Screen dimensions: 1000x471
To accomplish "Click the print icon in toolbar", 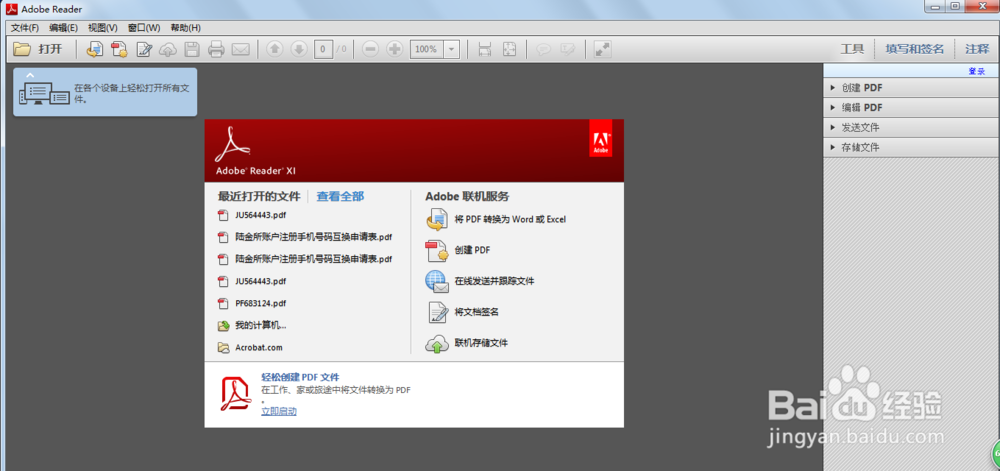I will [216, 49].
